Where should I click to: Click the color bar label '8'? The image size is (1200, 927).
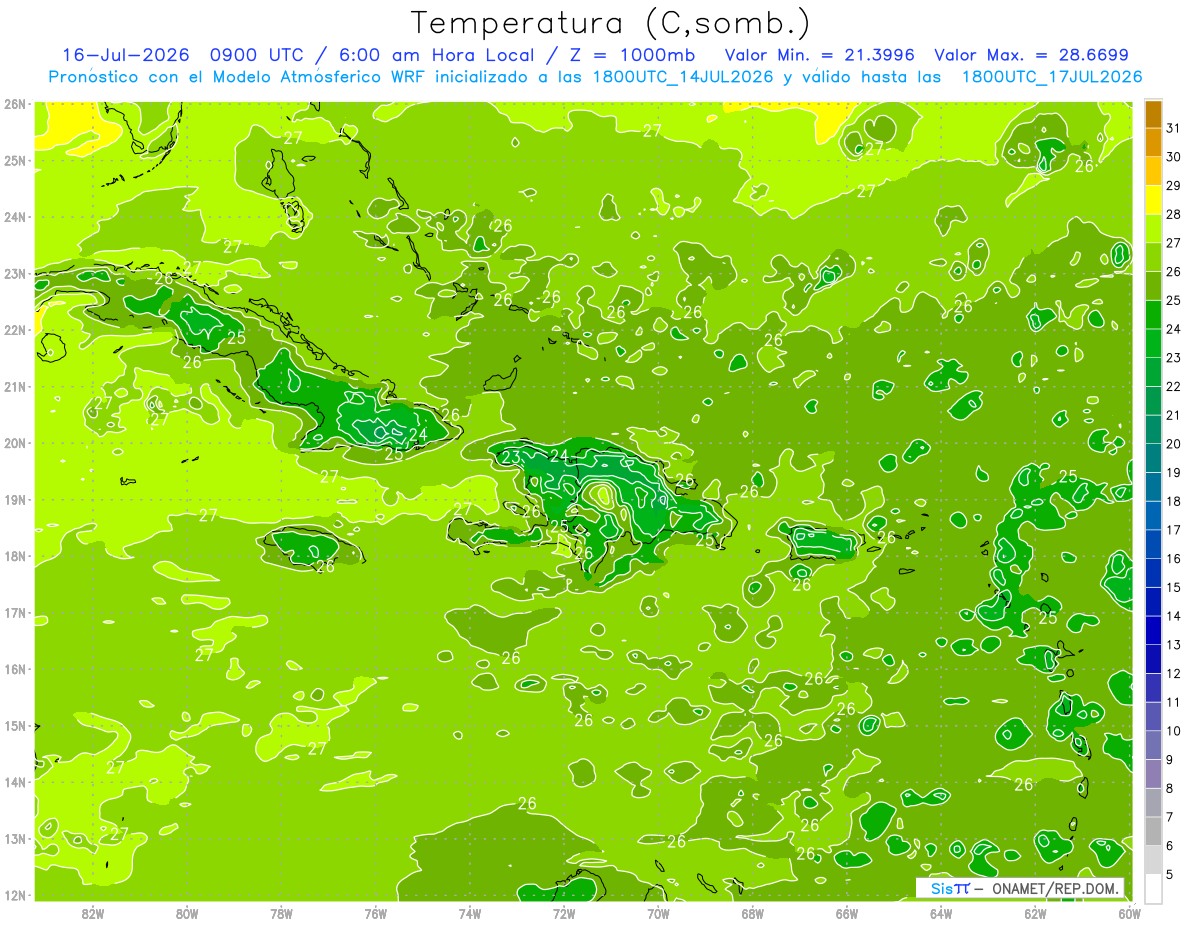[x=1170, y=788]
